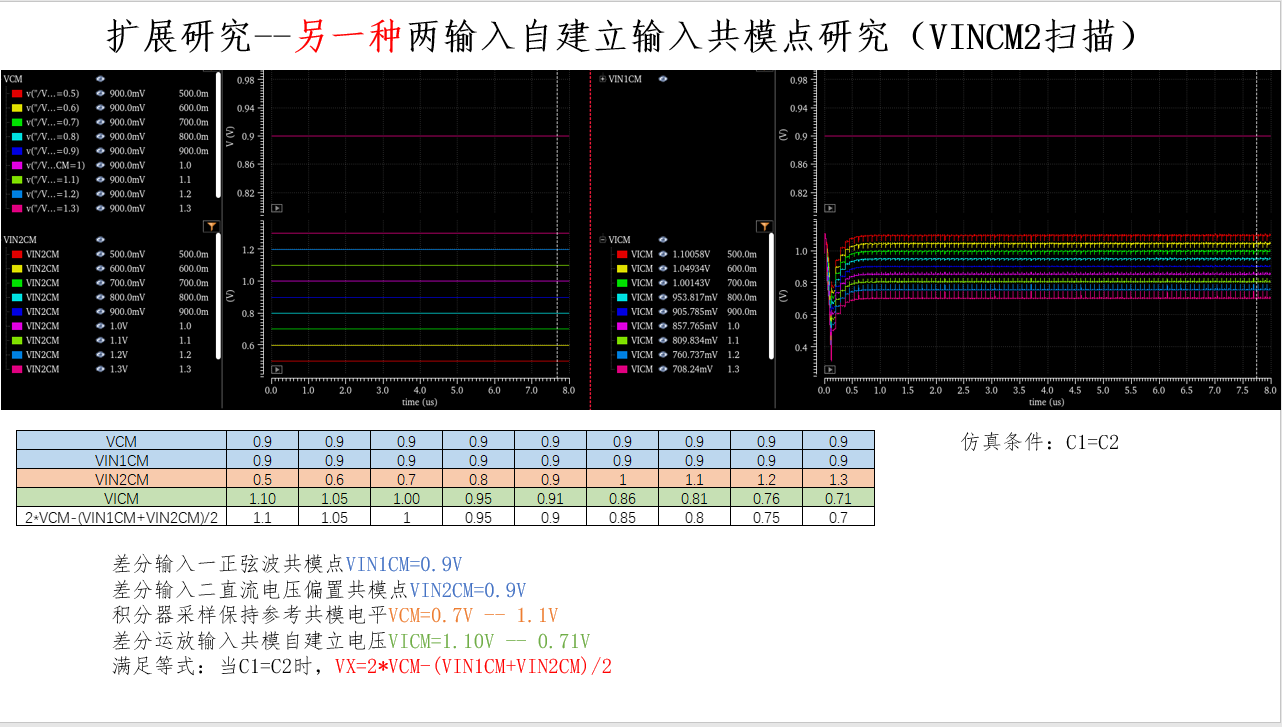Click the orange filter icon above VIN2CM list
The width and height of the screenshot is (1282, 727).
pos(210,227)
